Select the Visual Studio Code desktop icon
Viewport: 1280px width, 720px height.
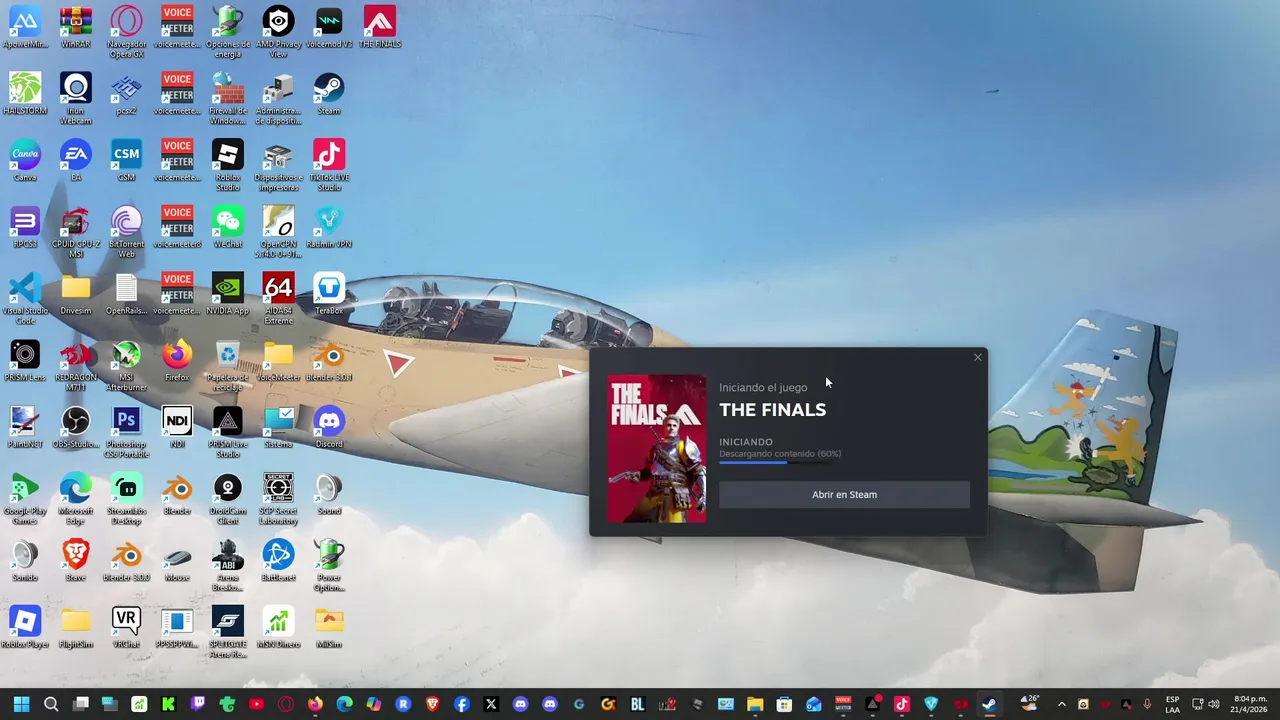click(25, 299)
